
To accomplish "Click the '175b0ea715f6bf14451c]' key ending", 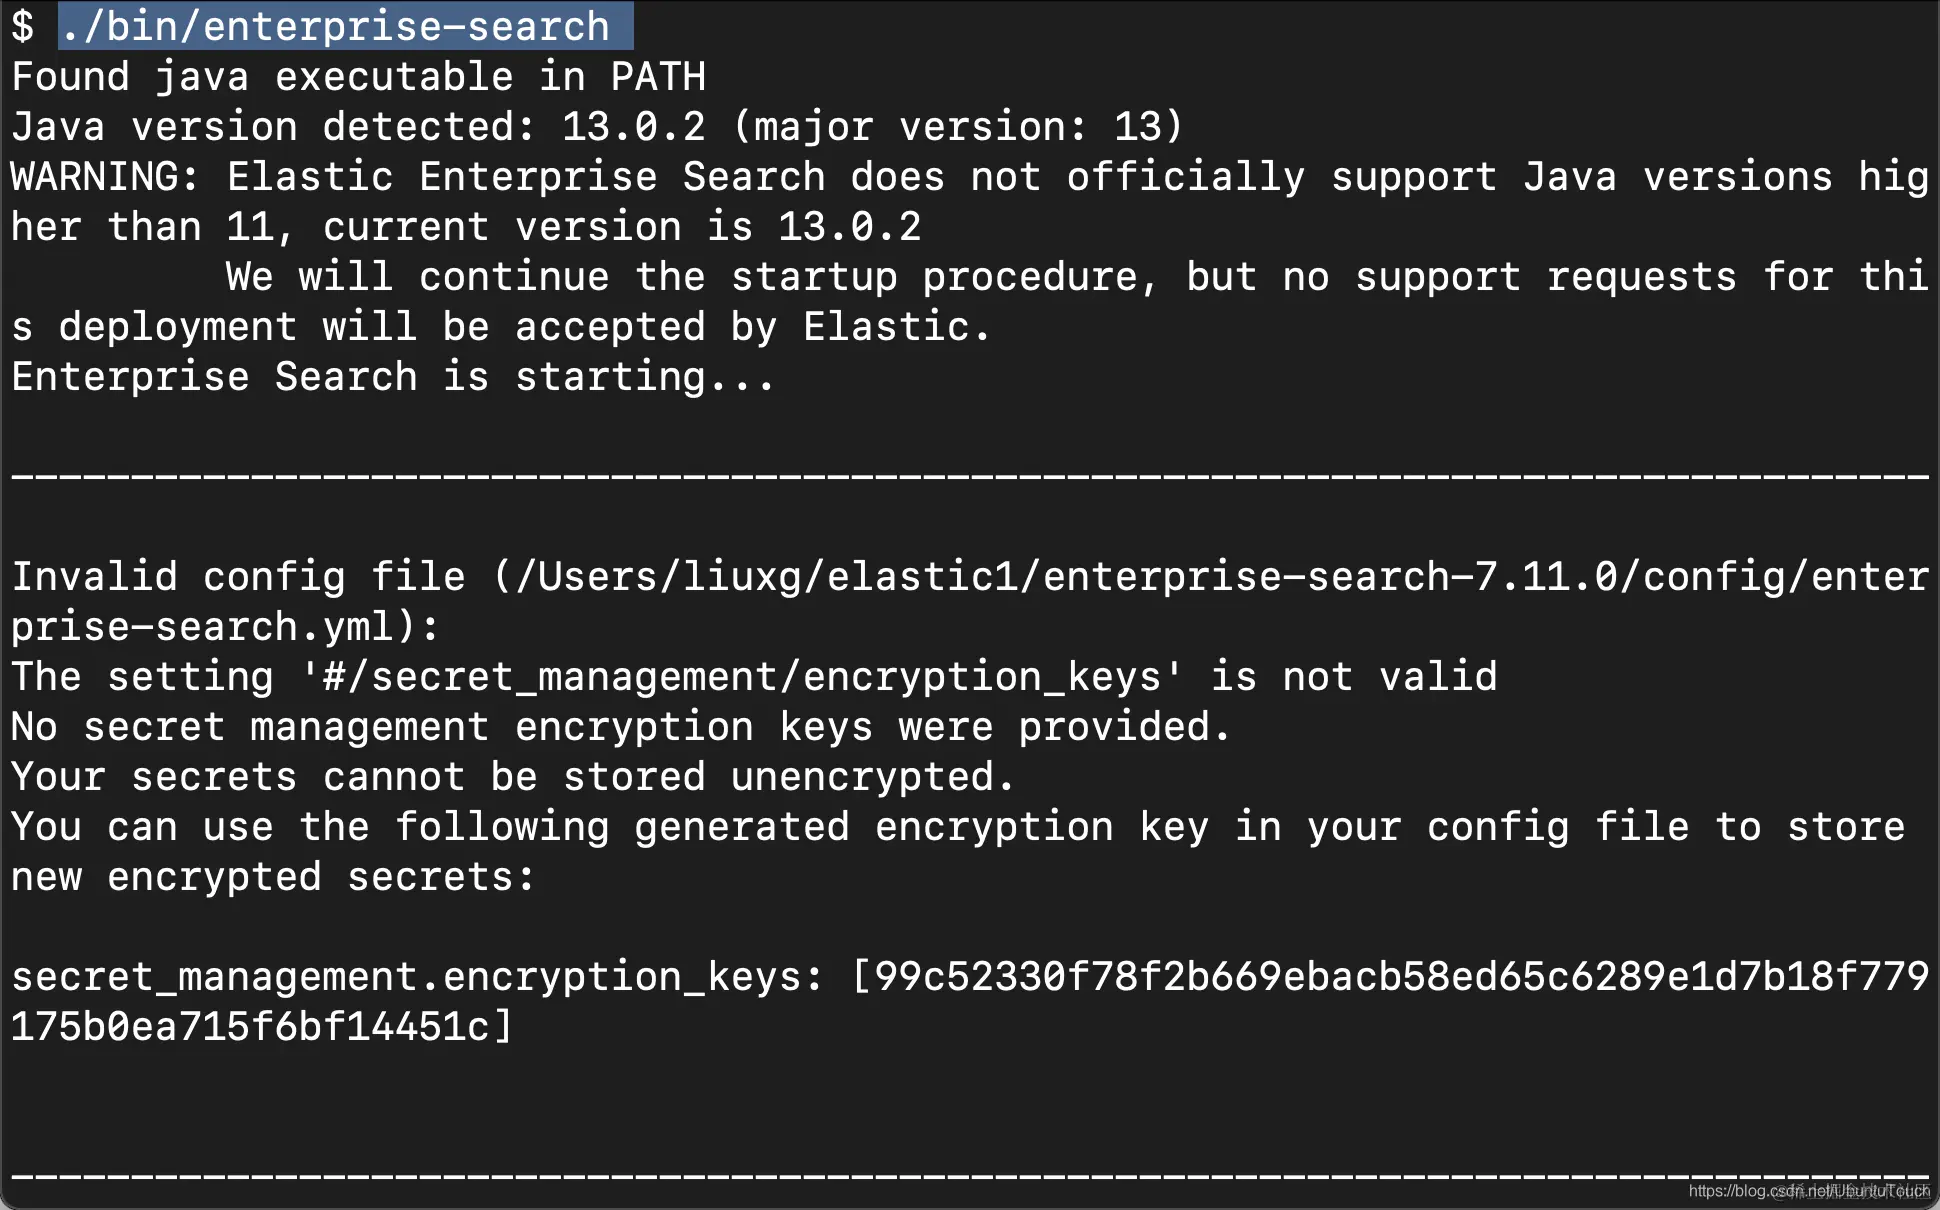I will [261, 1027].
